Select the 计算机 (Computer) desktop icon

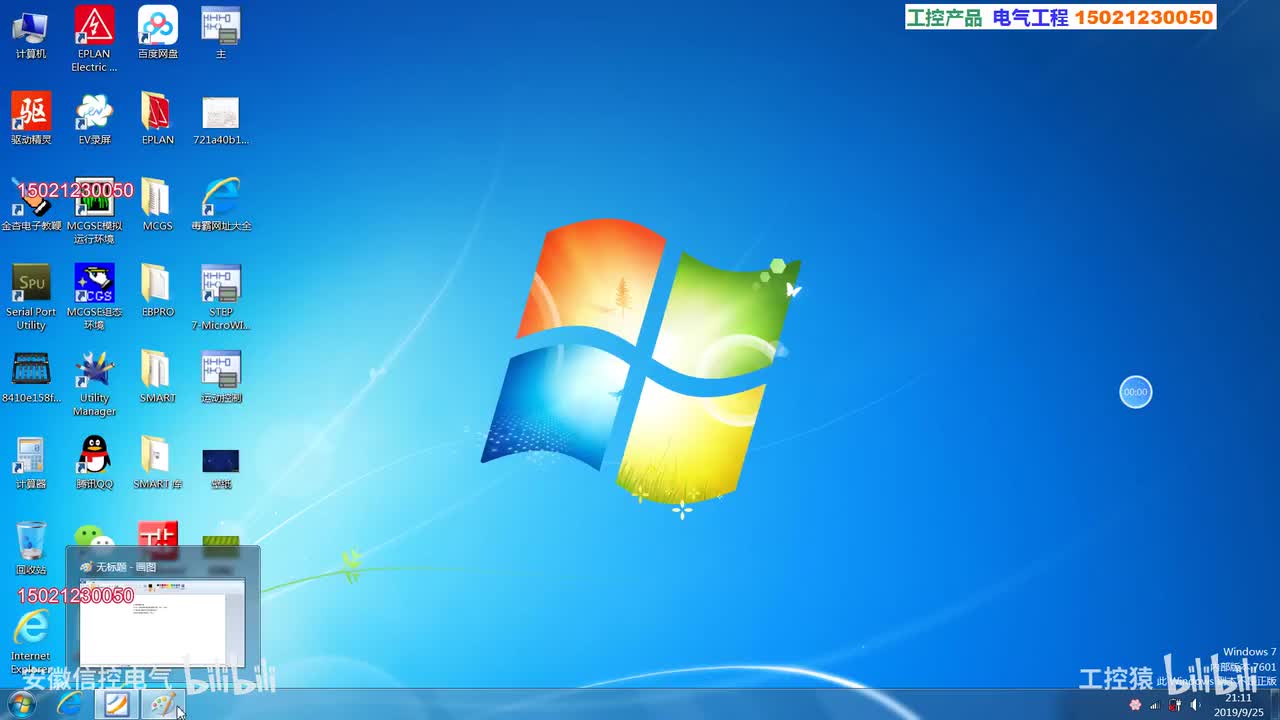point(31,33)
